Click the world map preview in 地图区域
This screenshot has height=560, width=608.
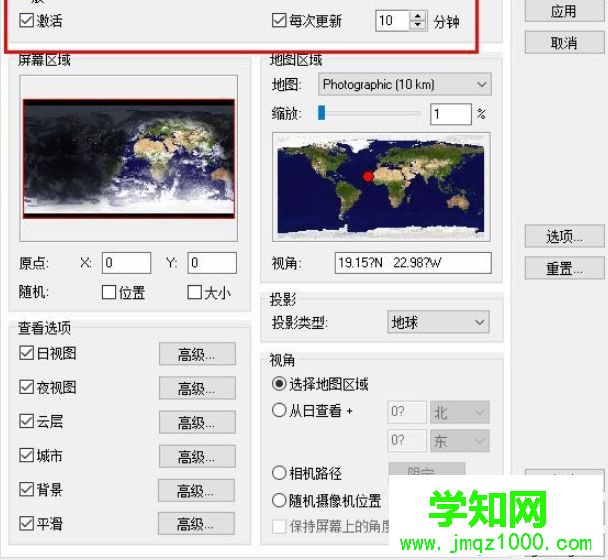381,187
